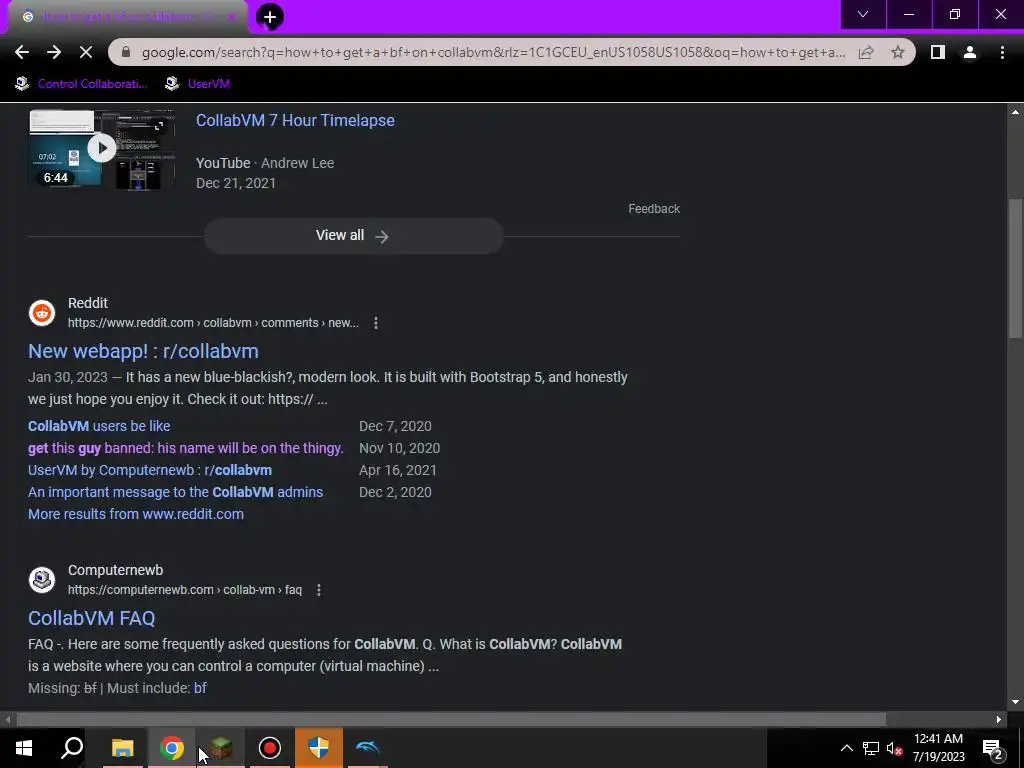Open the get this guy banned link
Viewport: 1024px width, 768px height.
coord(185,448)
